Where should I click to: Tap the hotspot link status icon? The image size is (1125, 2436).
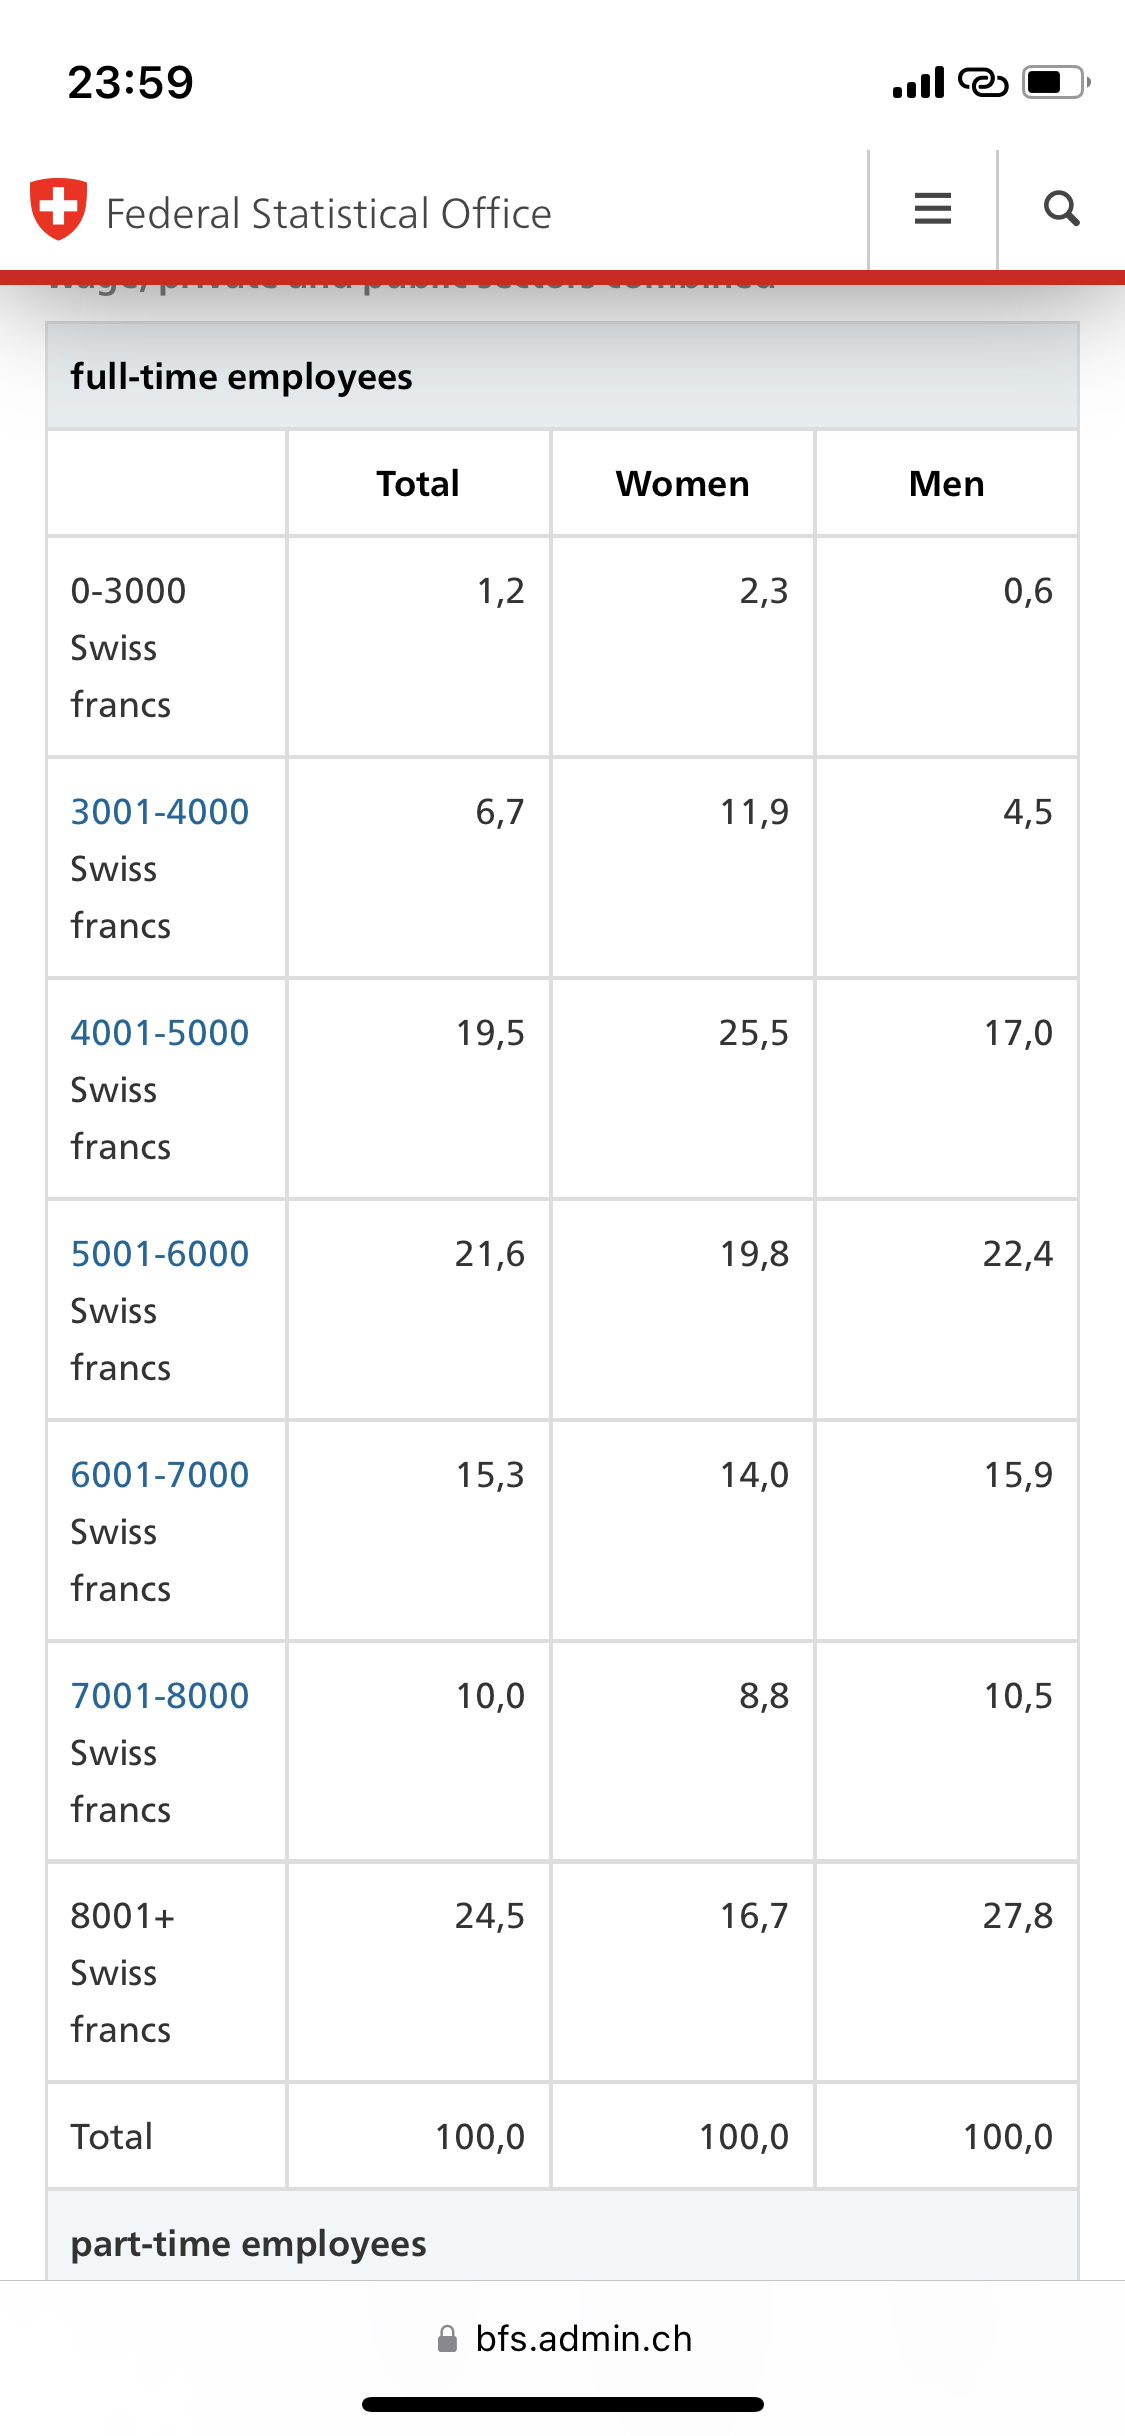(x=983, y=83)
